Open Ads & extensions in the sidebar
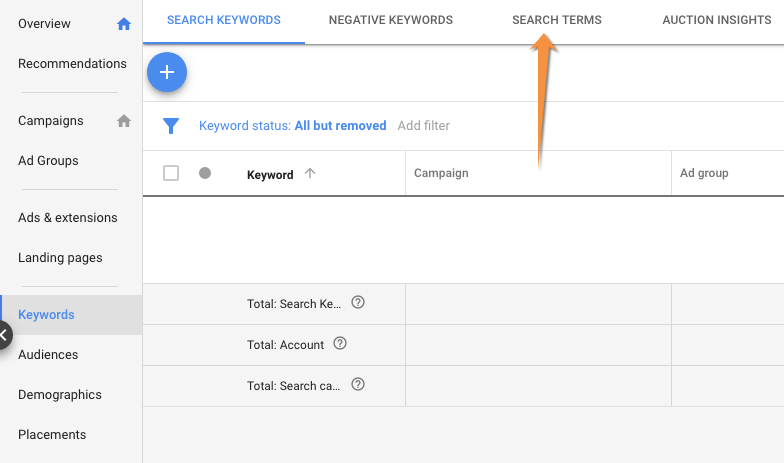 click(68, 218)
